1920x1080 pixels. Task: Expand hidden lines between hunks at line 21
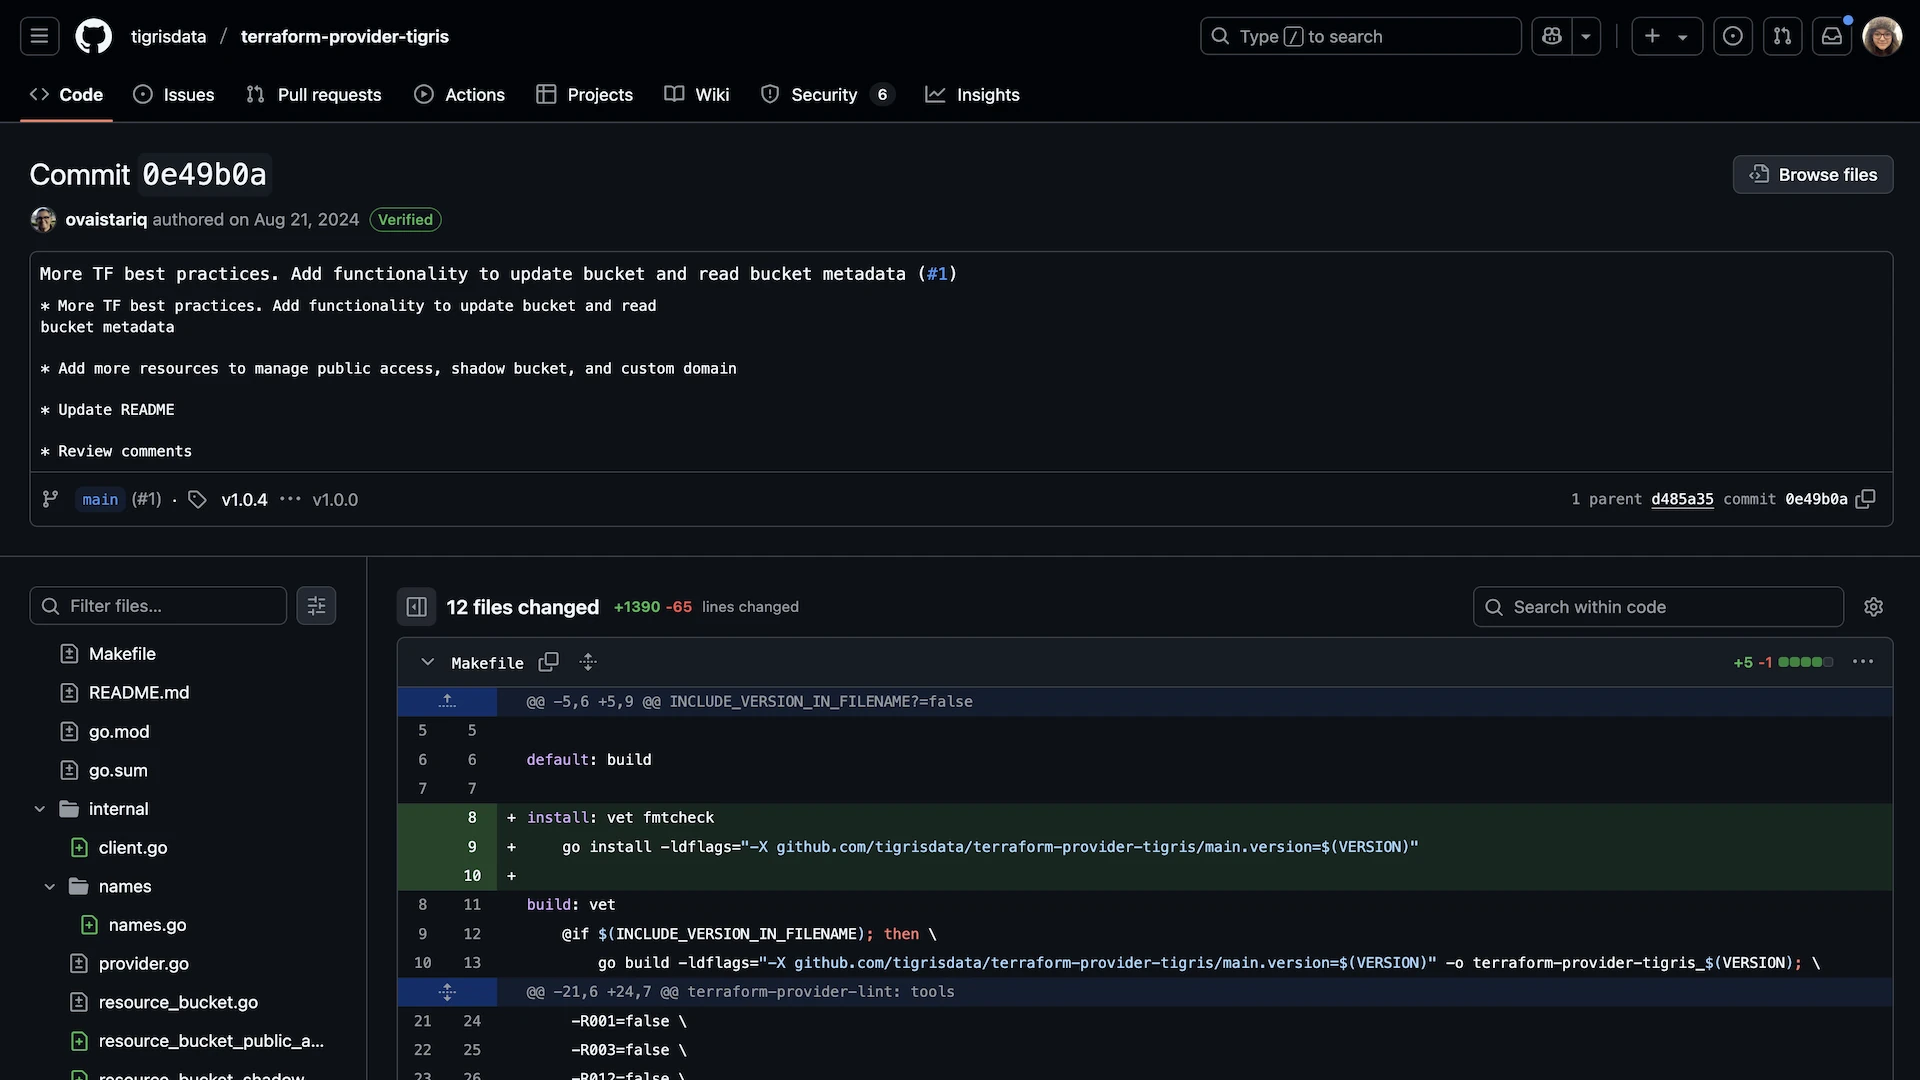coord(447,992)
